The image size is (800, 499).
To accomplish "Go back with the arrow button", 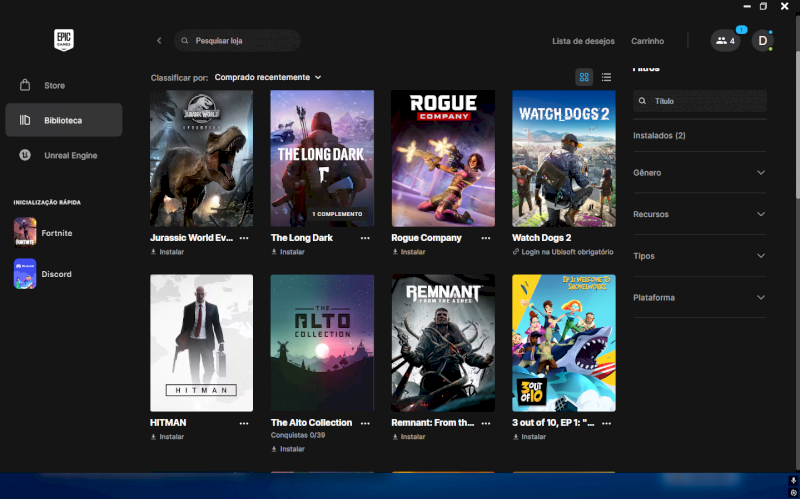I will click(x=159, y=40).
